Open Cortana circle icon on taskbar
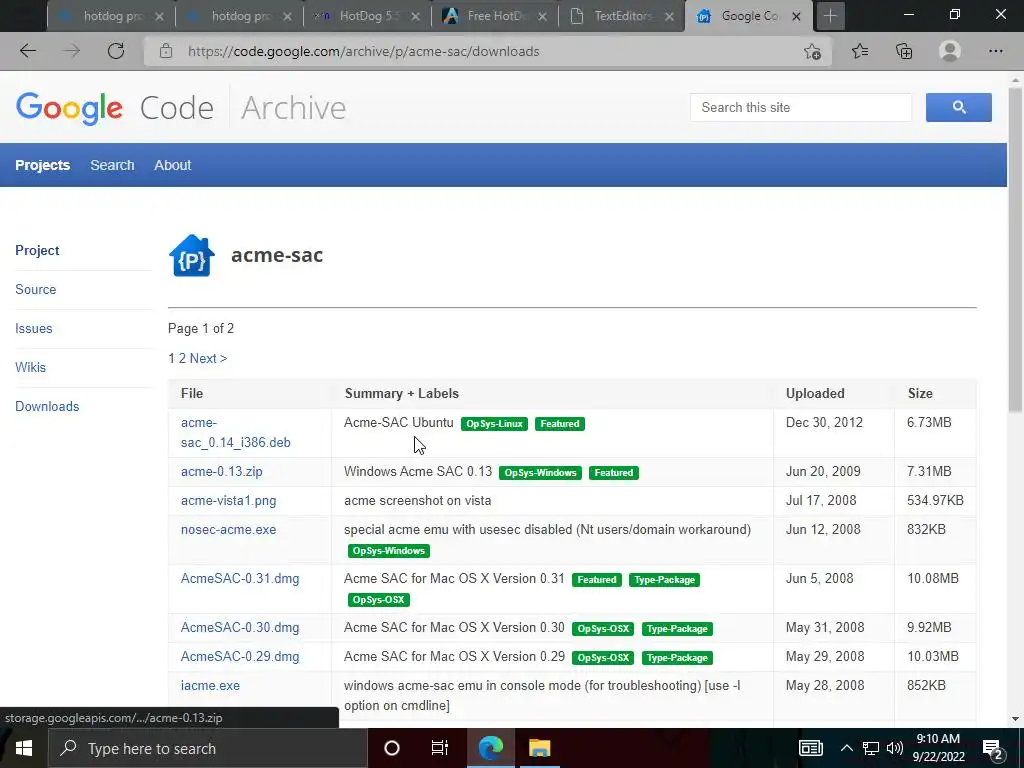1024x768 pixels. point(392,748)
